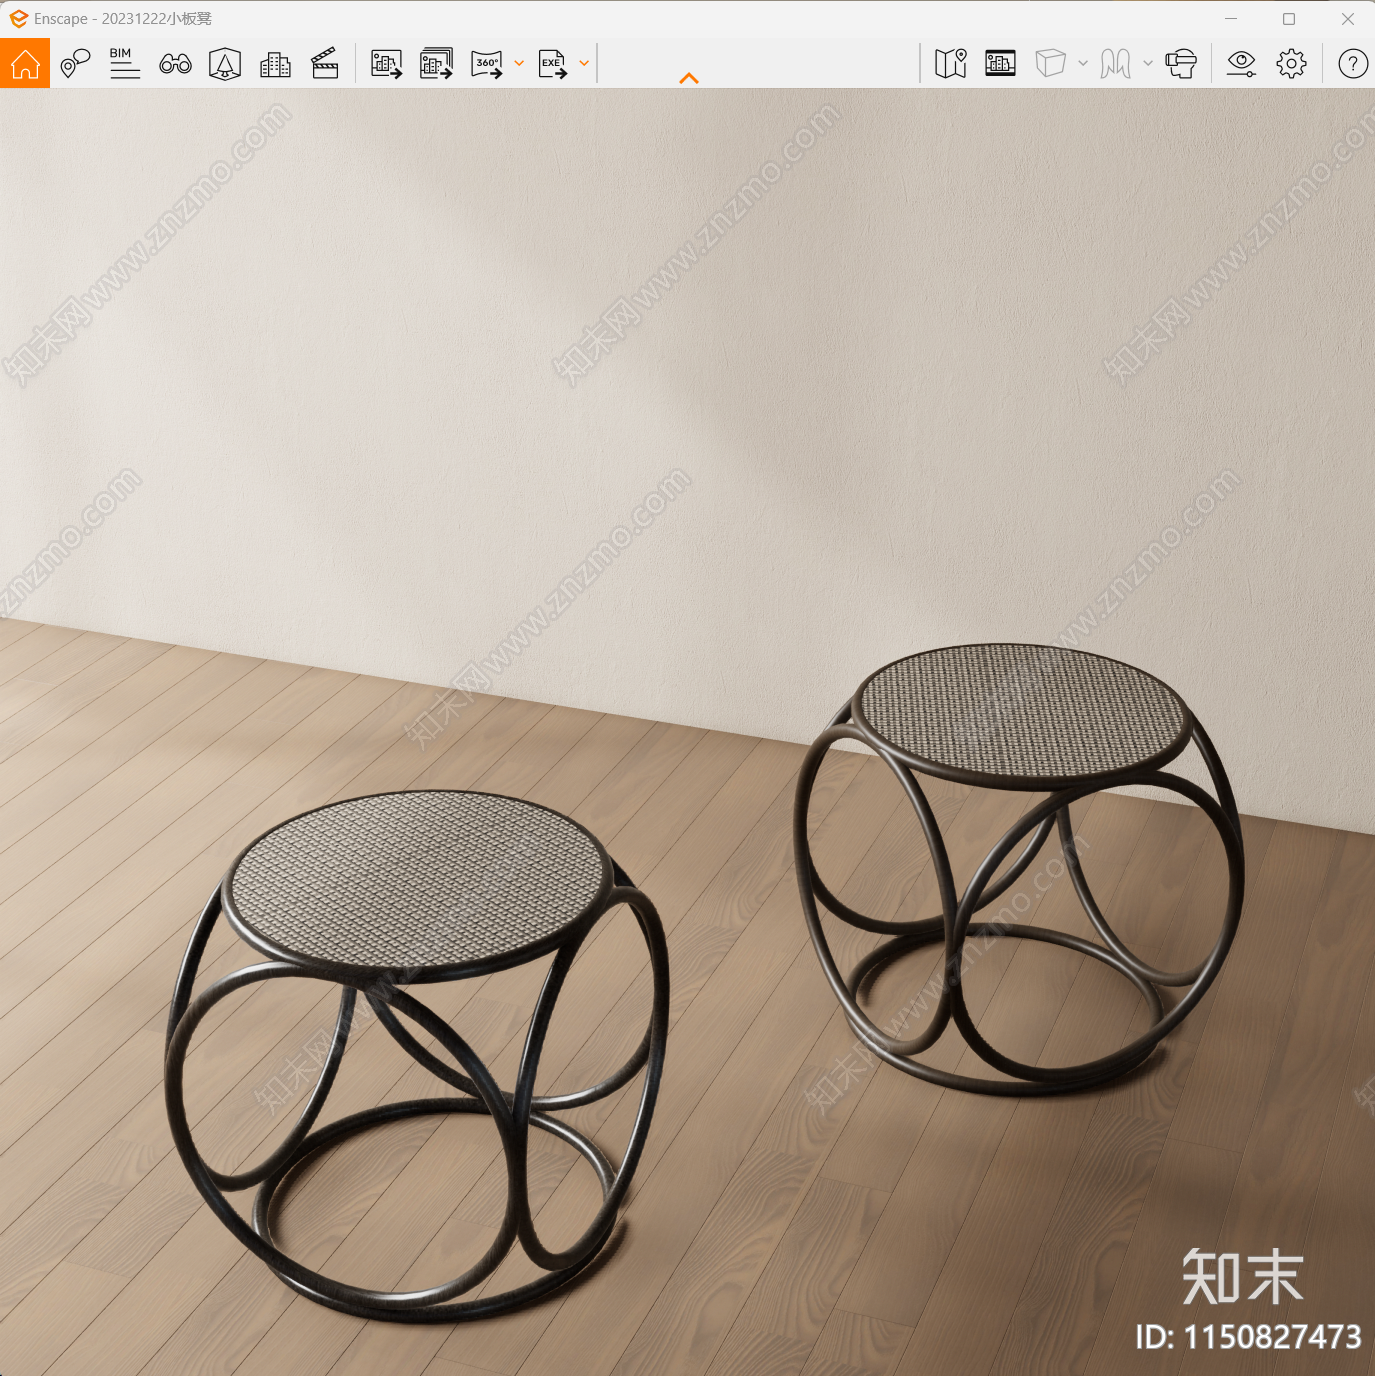The width and height of the screenshot is (1375, 1376).
Task: Open Visual Settings eye icon
Action: [1241, 64]
